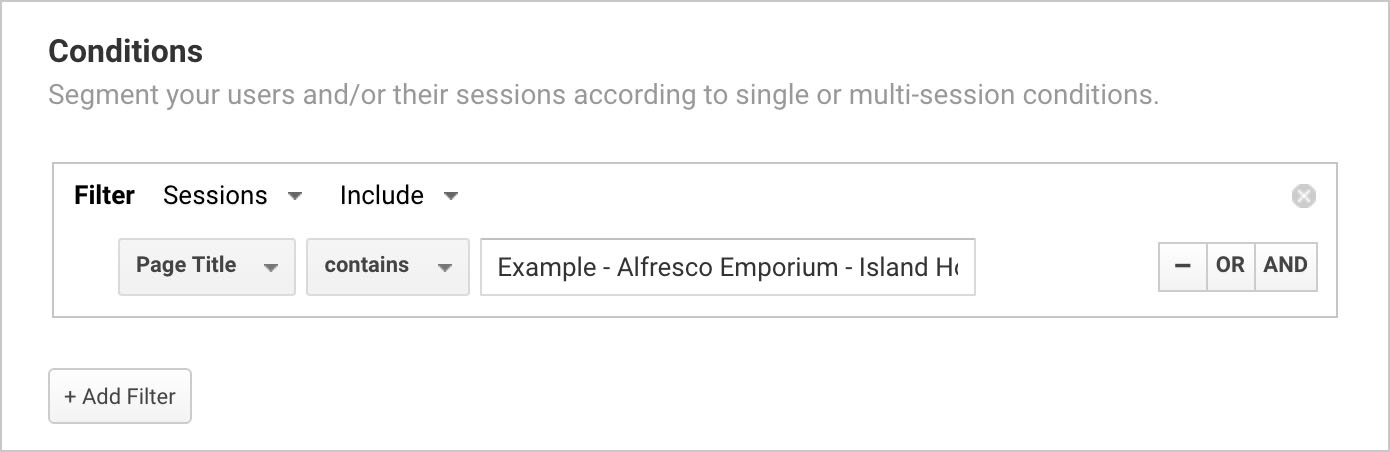Viewport: 1390px width, 452px height.
Task: Click the arrow beside Include
Action: point(451,196)
